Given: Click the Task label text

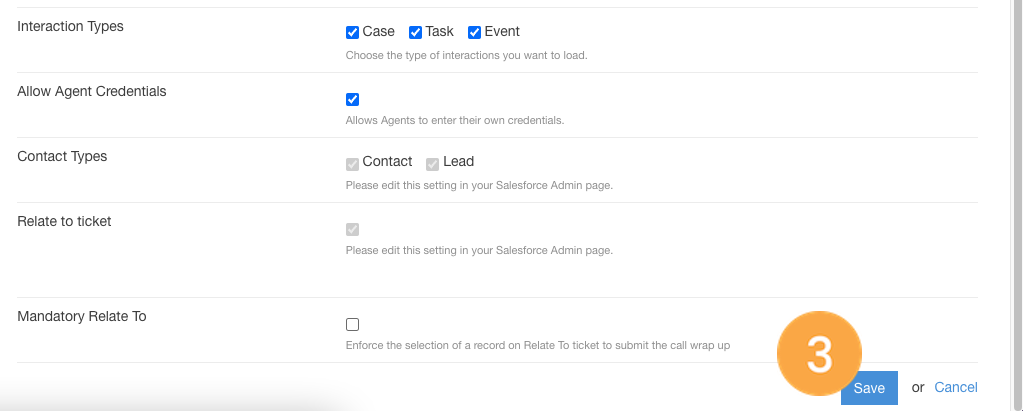Looking at the screenshot, I should [440, 31].
